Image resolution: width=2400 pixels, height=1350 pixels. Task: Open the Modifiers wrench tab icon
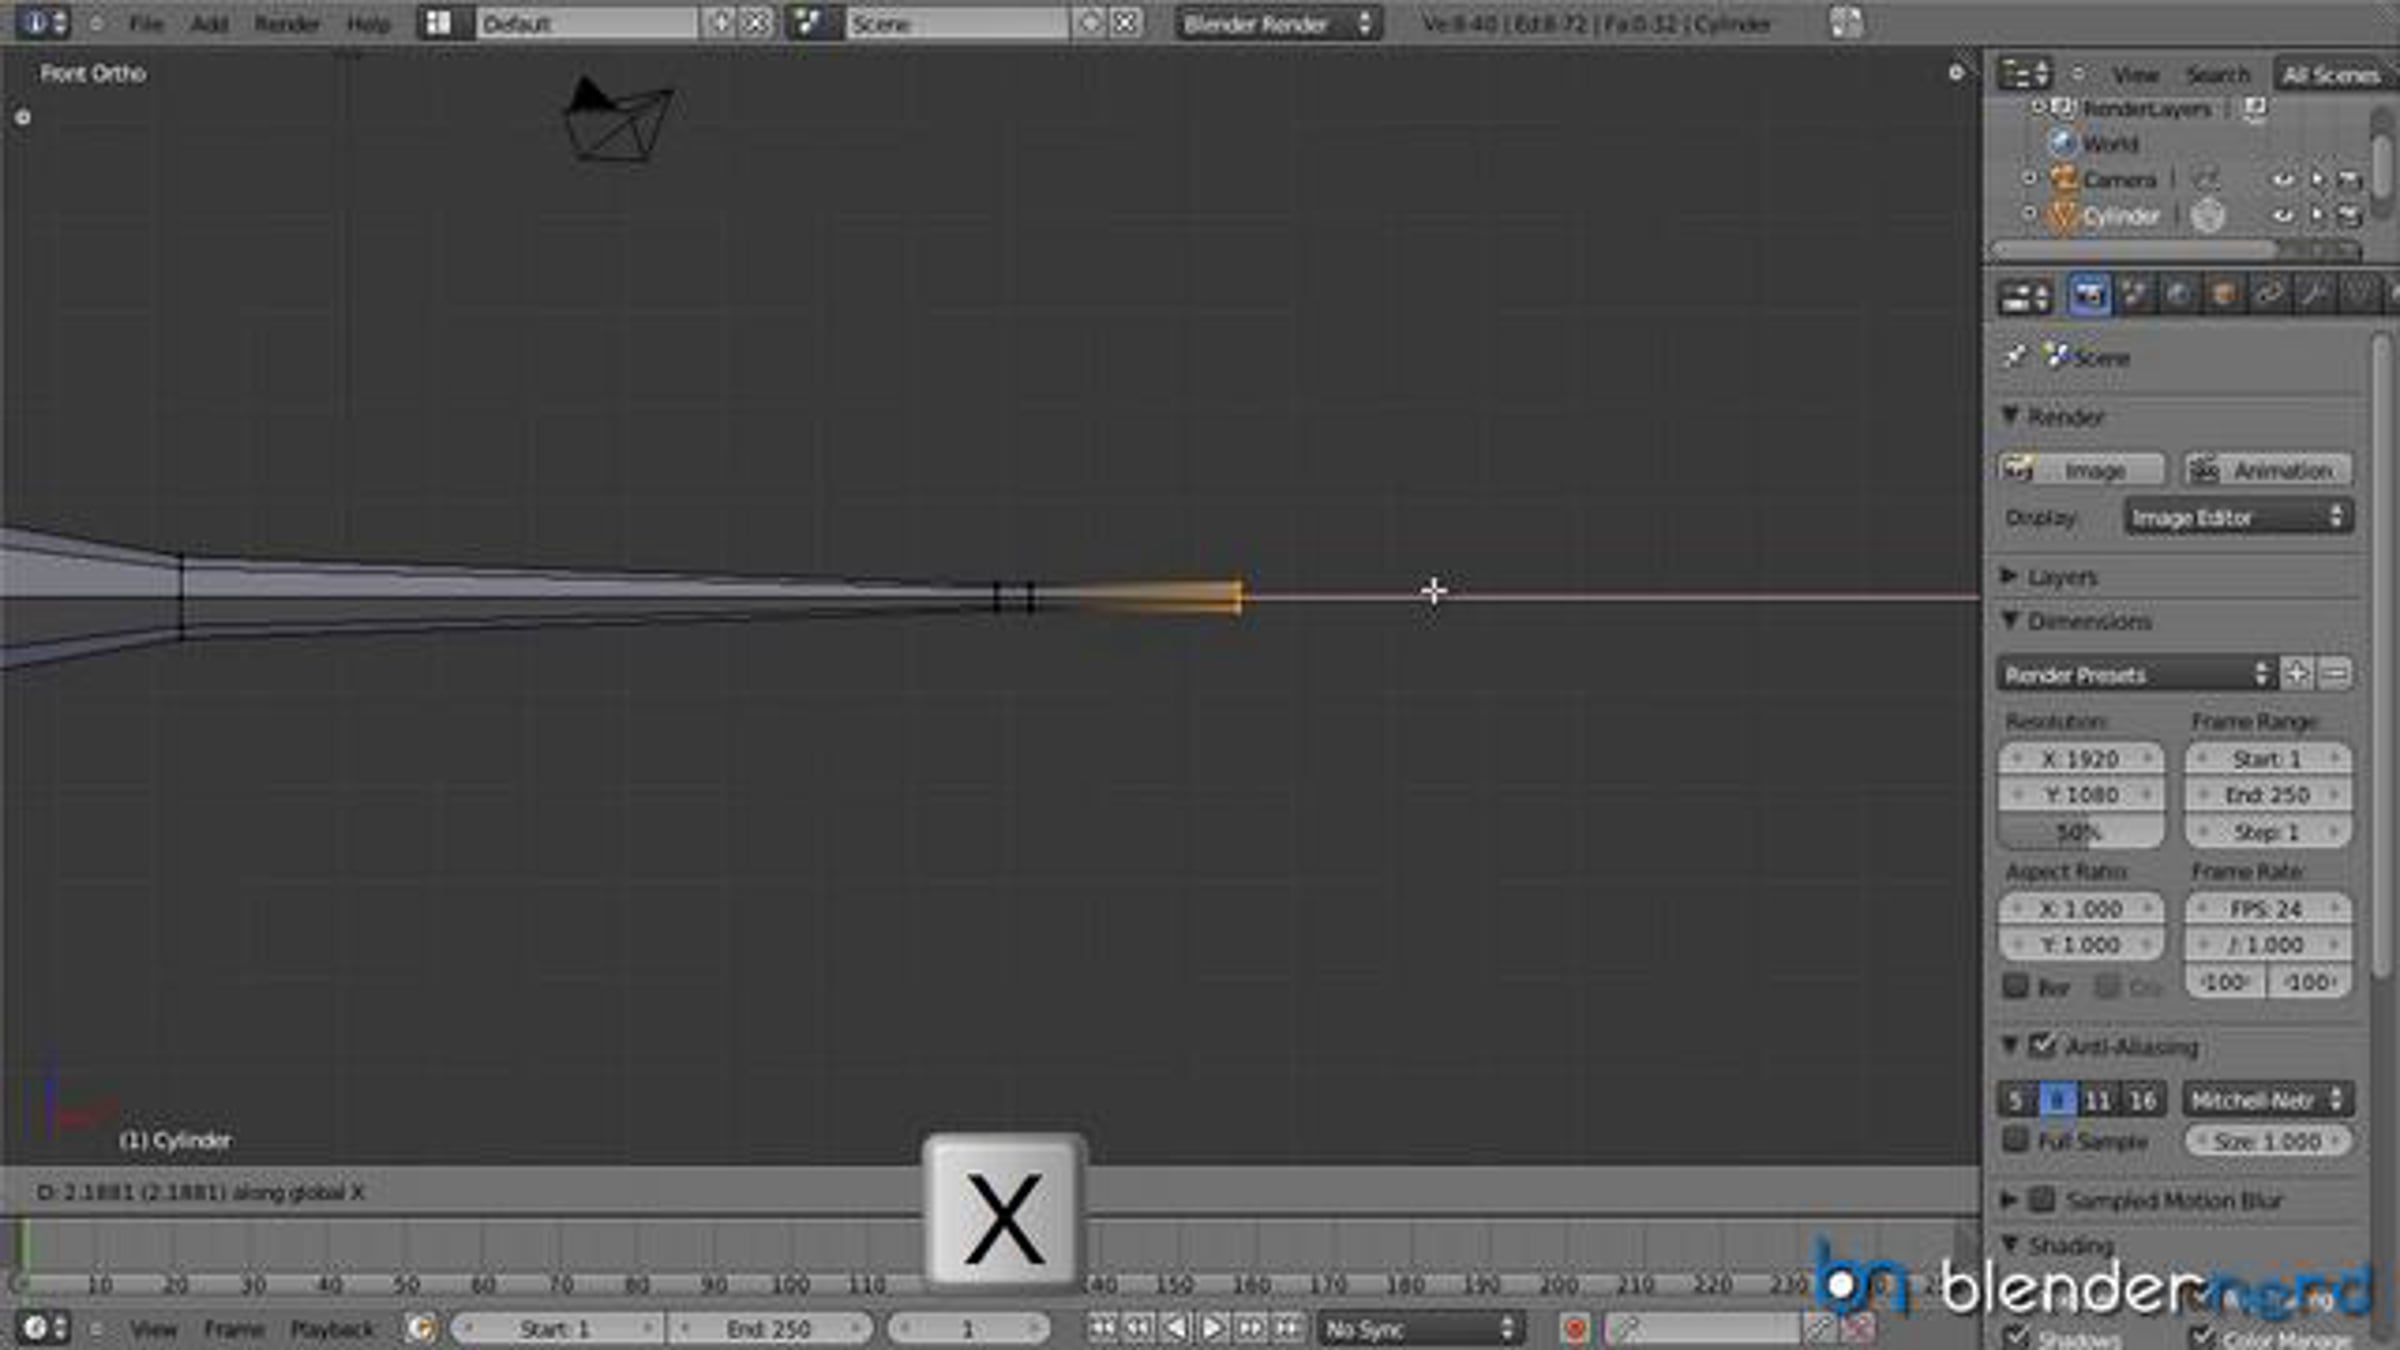[x=2313, y=295]
